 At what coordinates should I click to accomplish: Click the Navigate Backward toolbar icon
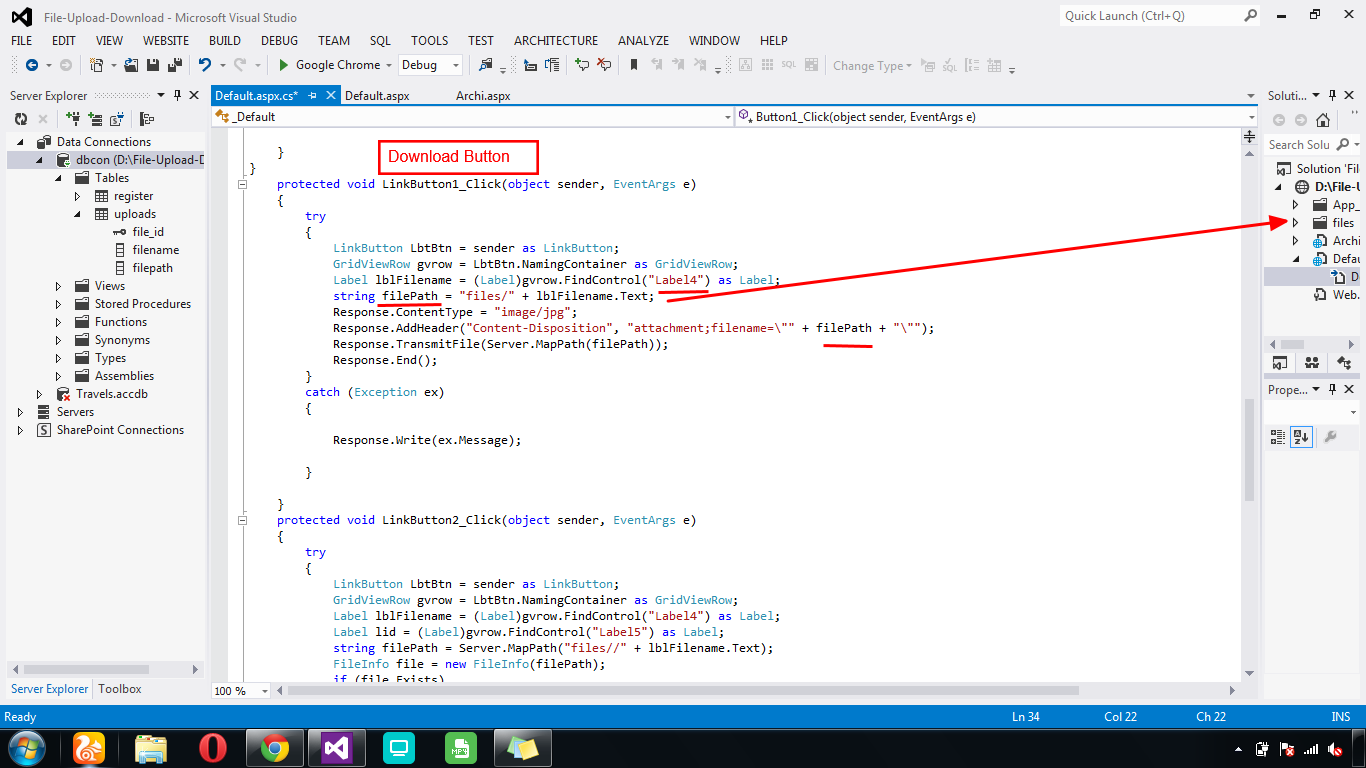click(x=32, y=65)
